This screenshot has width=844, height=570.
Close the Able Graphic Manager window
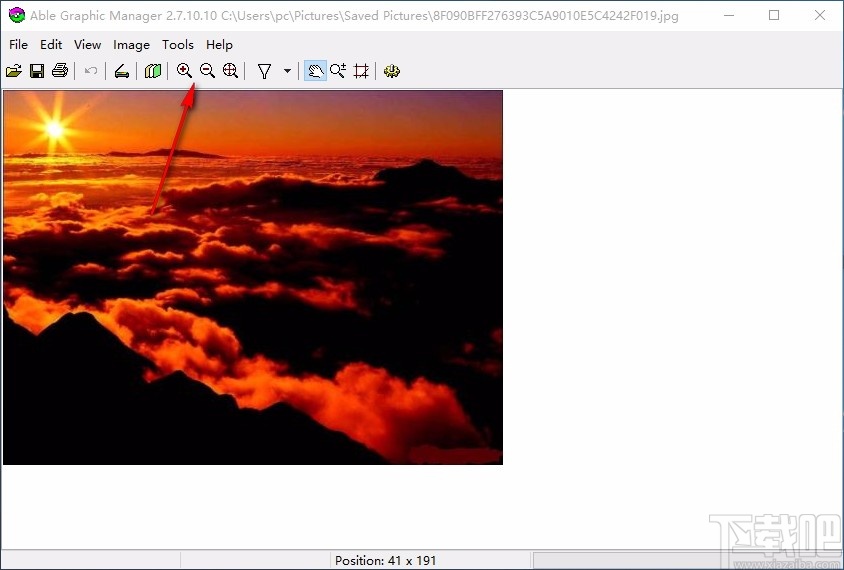(820, 15)
